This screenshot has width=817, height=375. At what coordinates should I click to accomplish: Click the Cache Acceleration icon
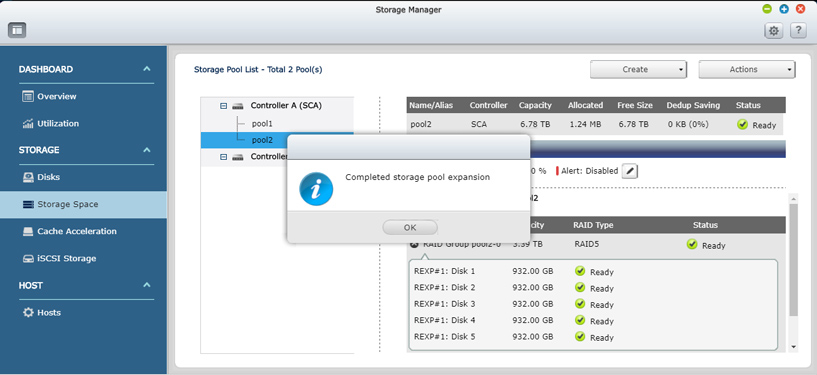click(x=28, y=231)
